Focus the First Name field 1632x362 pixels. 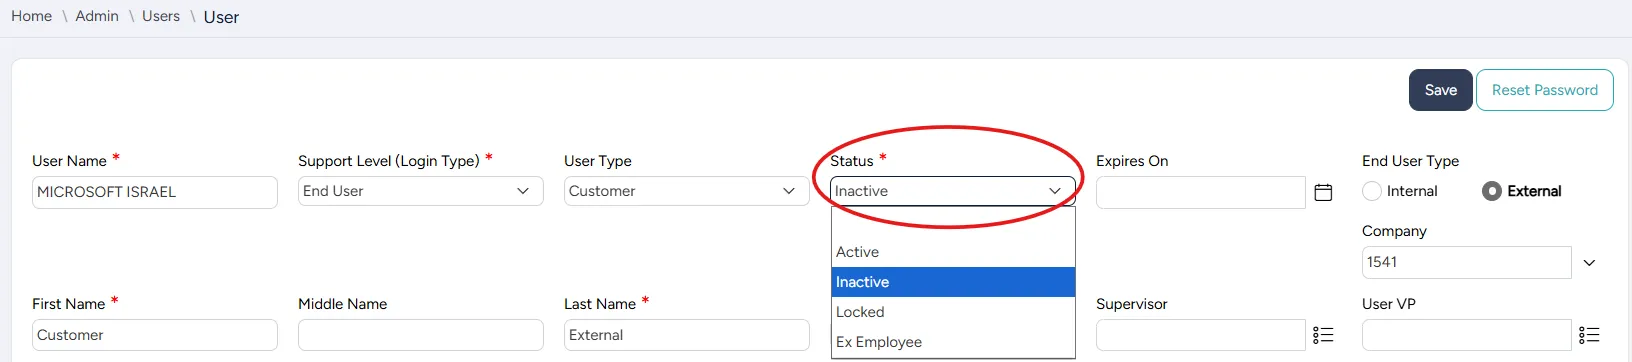tap(155, 335)
